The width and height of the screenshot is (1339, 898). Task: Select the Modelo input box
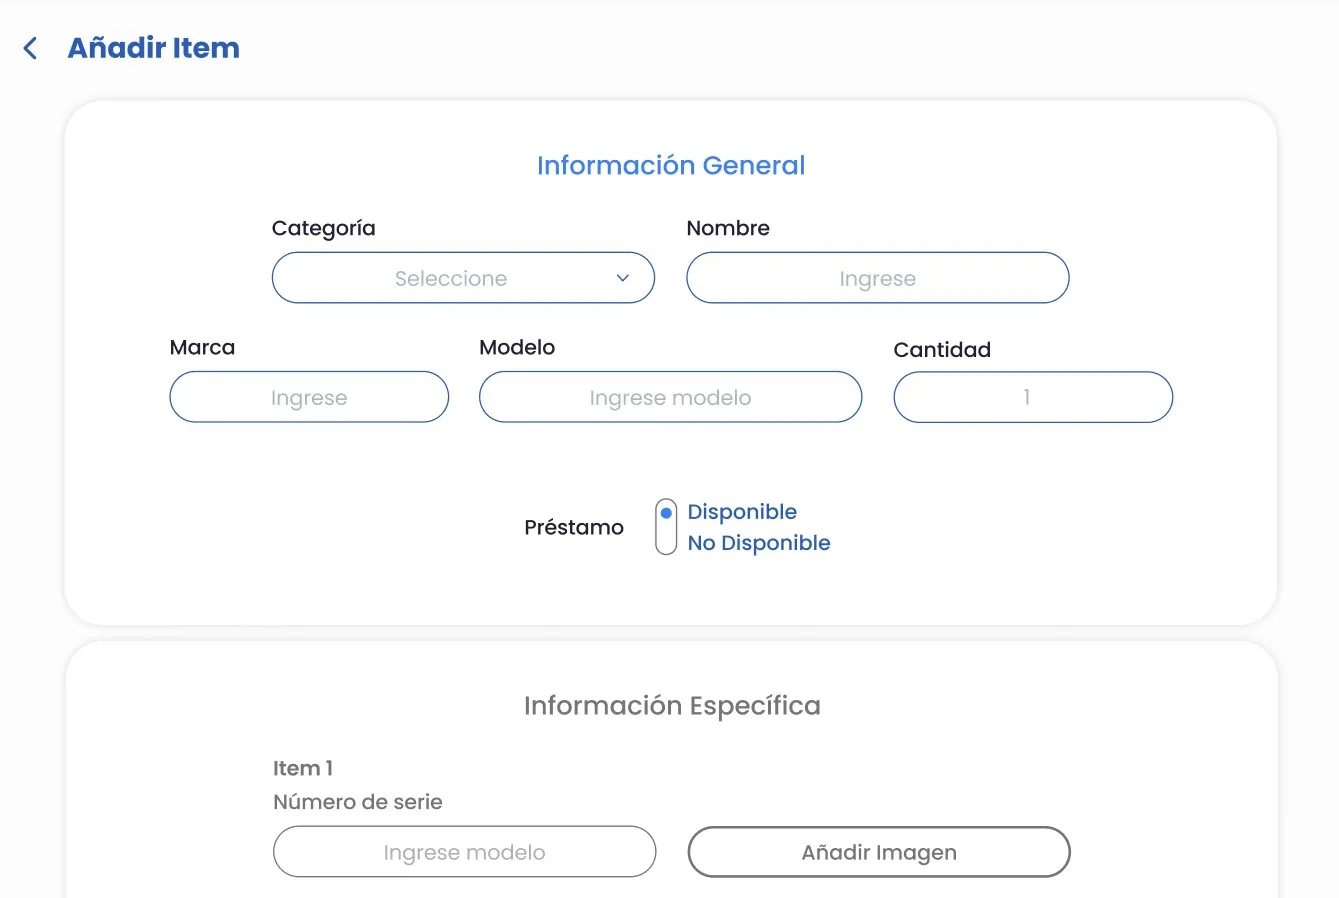click(669, 397)
